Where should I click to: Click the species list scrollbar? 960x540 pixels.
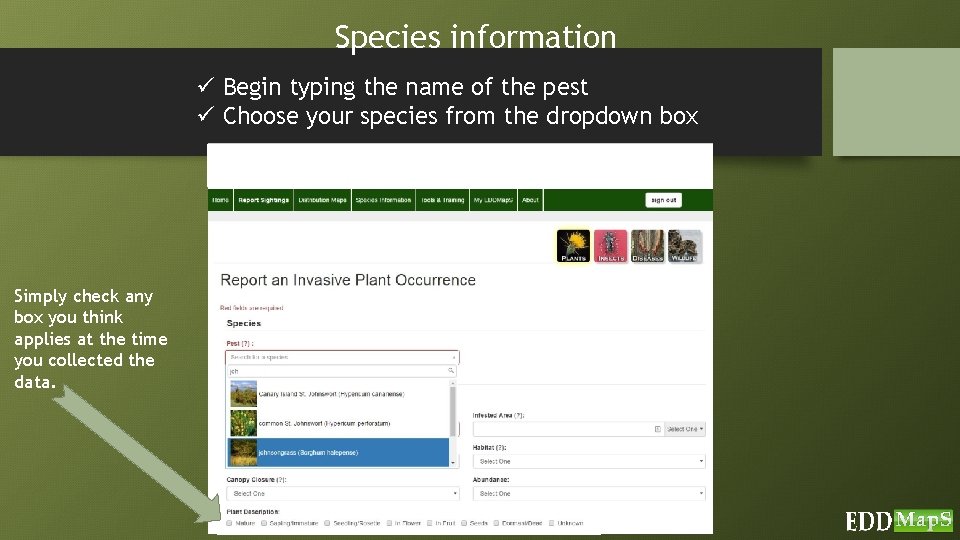coord(453,411)
